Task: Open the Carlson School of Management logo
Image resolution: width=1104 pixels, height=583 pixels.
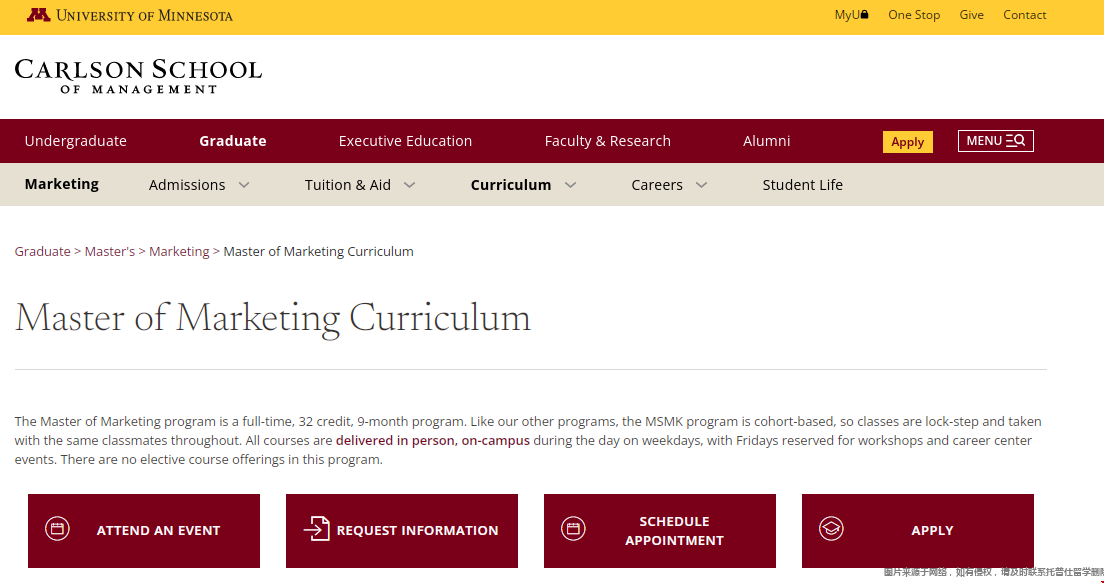Action: (138, 76)
